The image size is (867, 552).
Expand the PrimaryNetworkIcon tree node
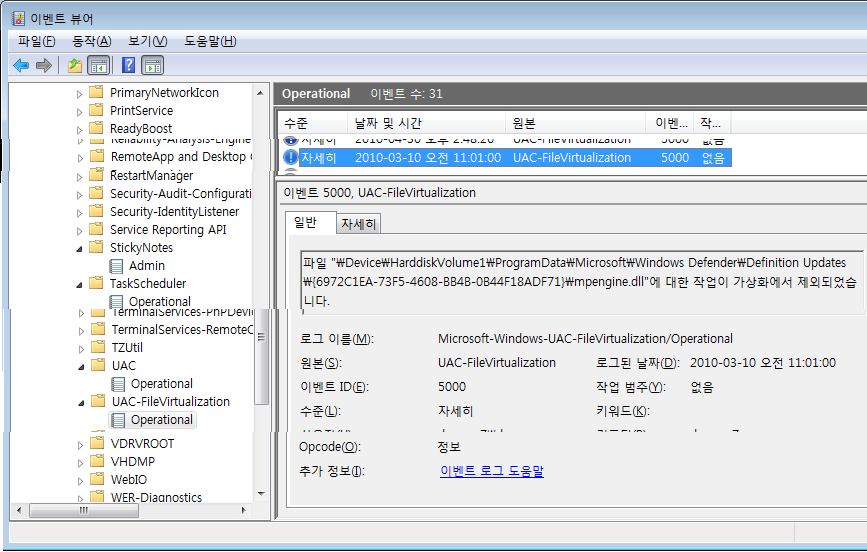point(79,94)
